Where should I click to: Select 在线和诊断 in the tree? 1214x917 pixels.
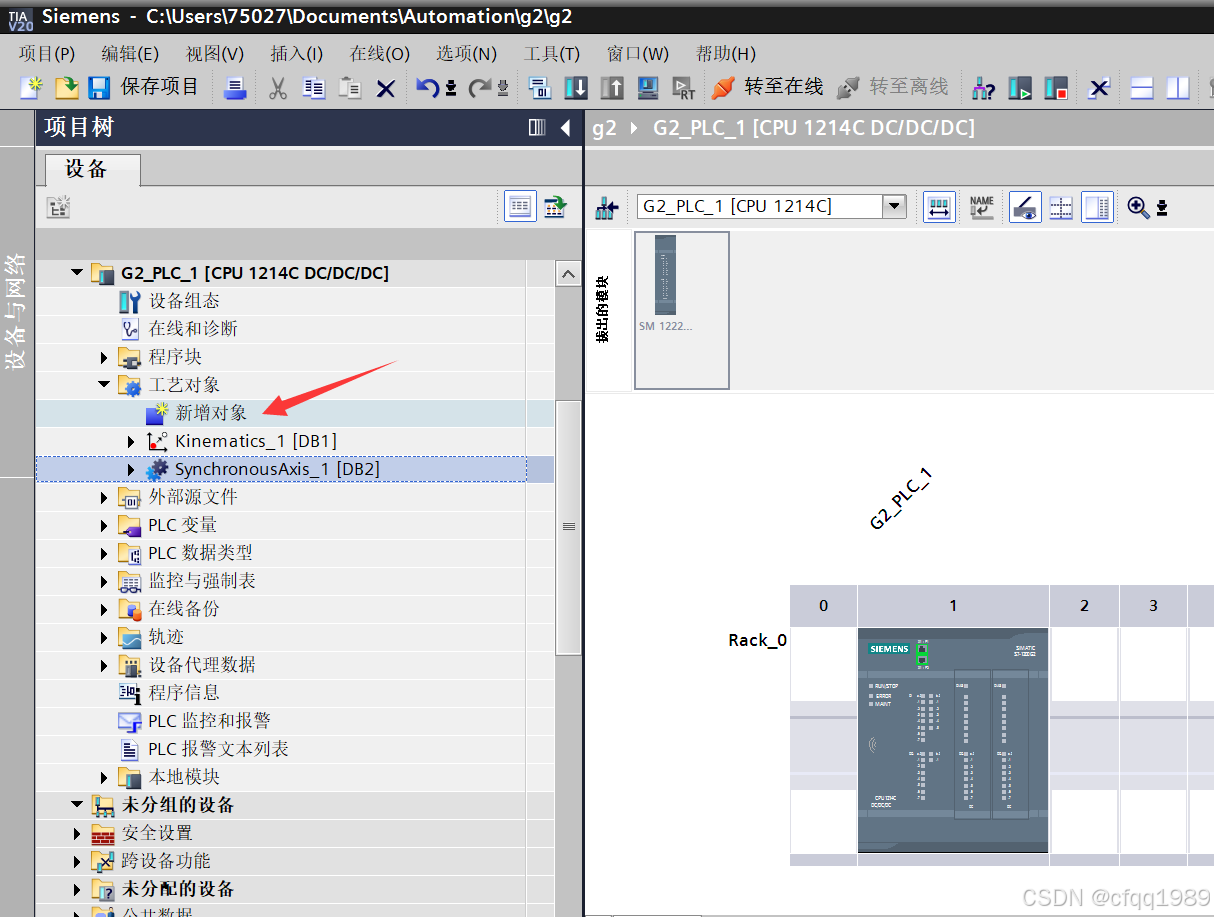point(193,329)
